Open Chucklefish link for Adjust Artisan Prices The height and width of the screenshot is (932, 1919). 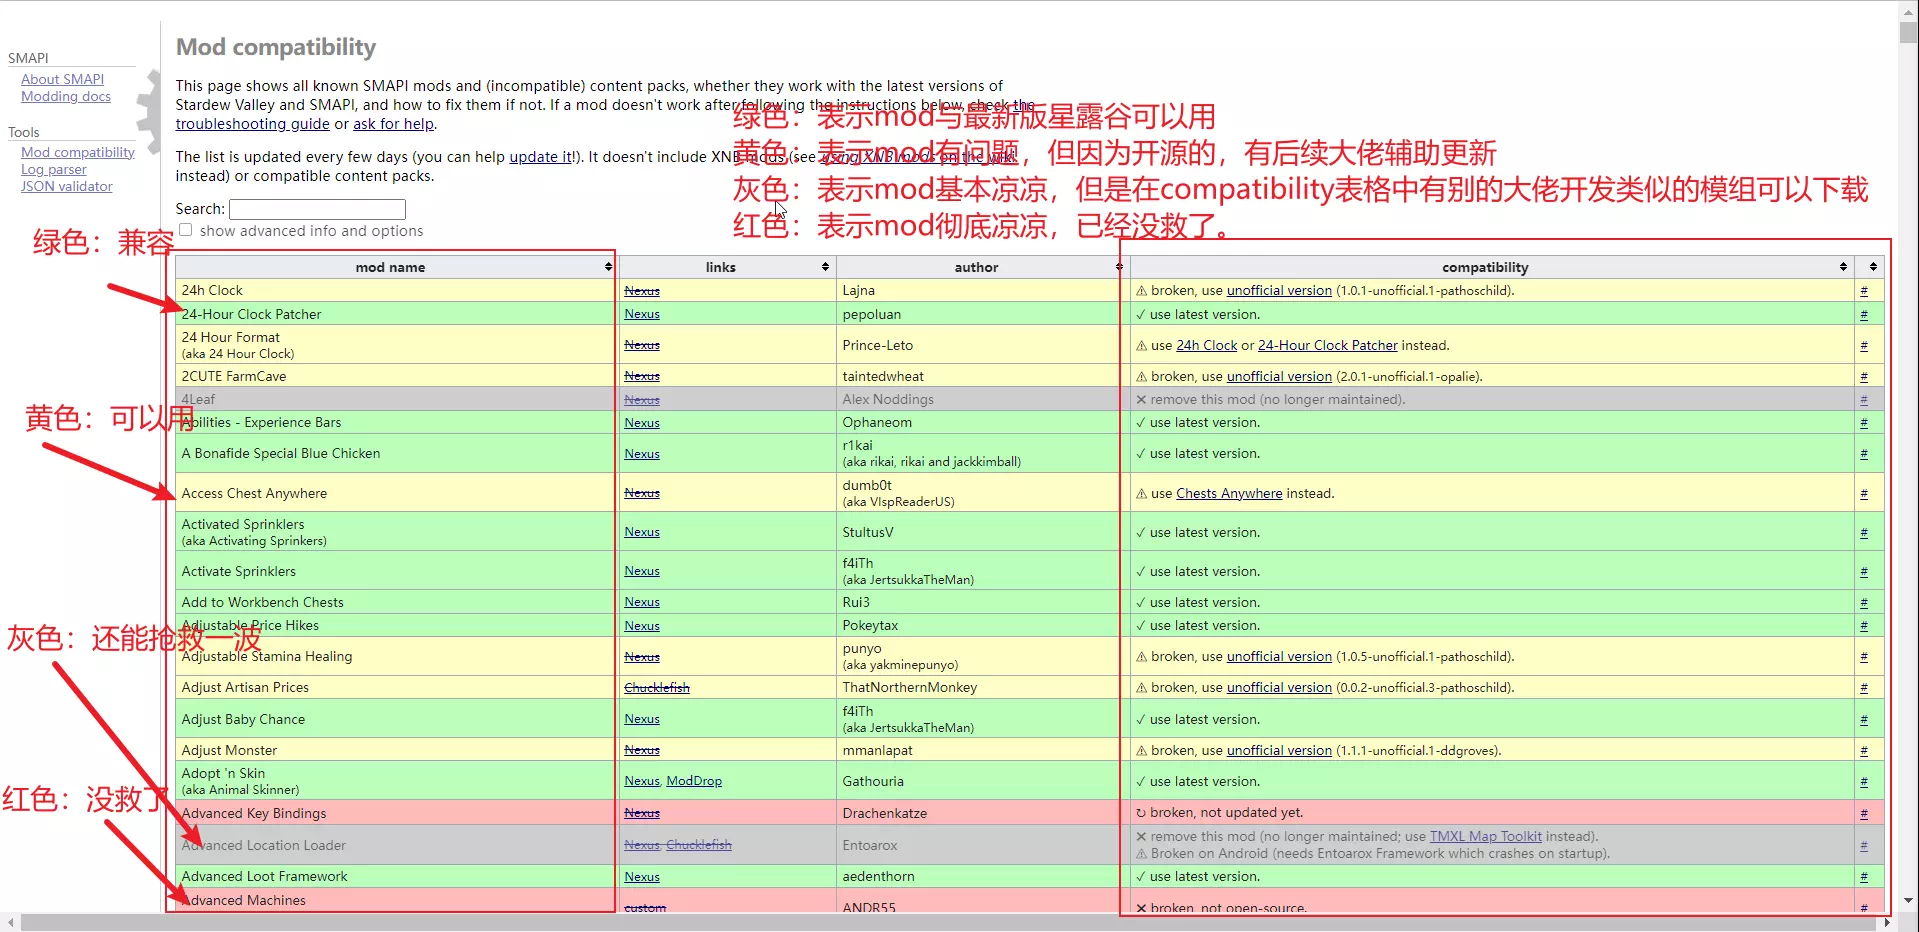click(657, 688)
